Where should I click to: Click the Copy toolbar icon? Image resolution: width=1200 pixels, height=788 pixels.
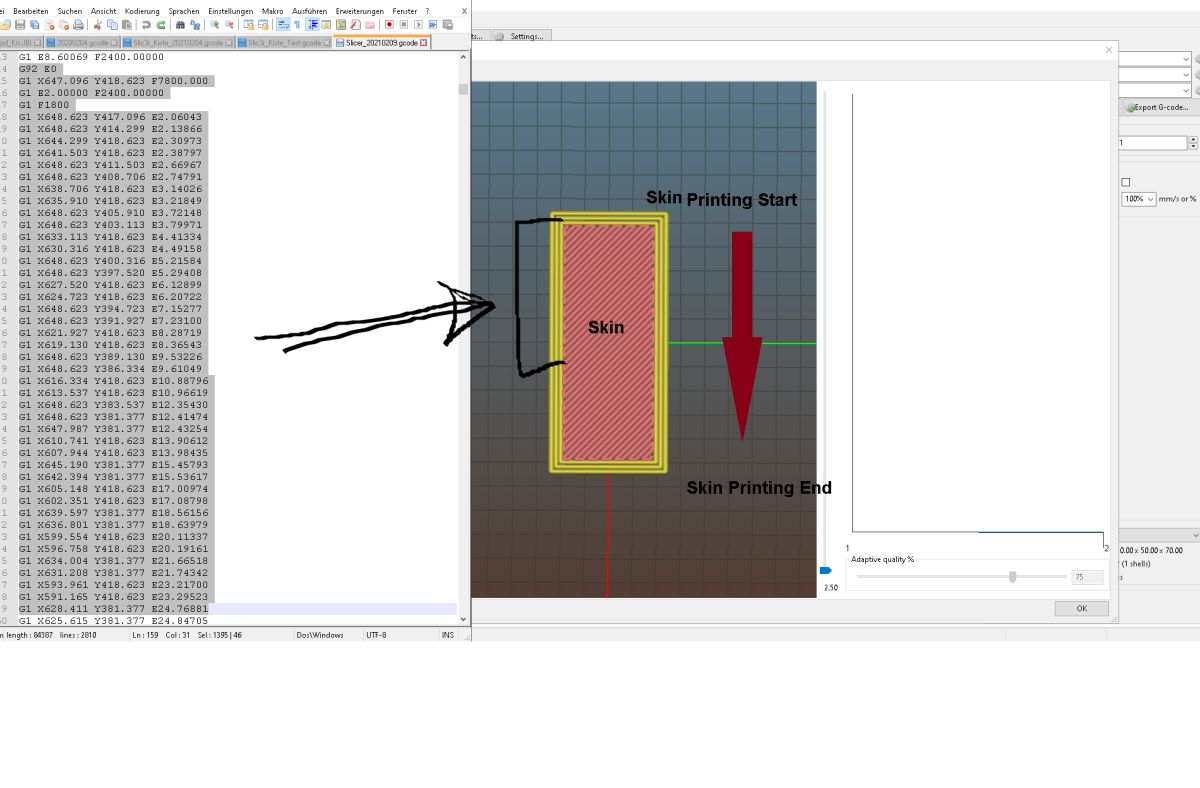tap(112, 24)
